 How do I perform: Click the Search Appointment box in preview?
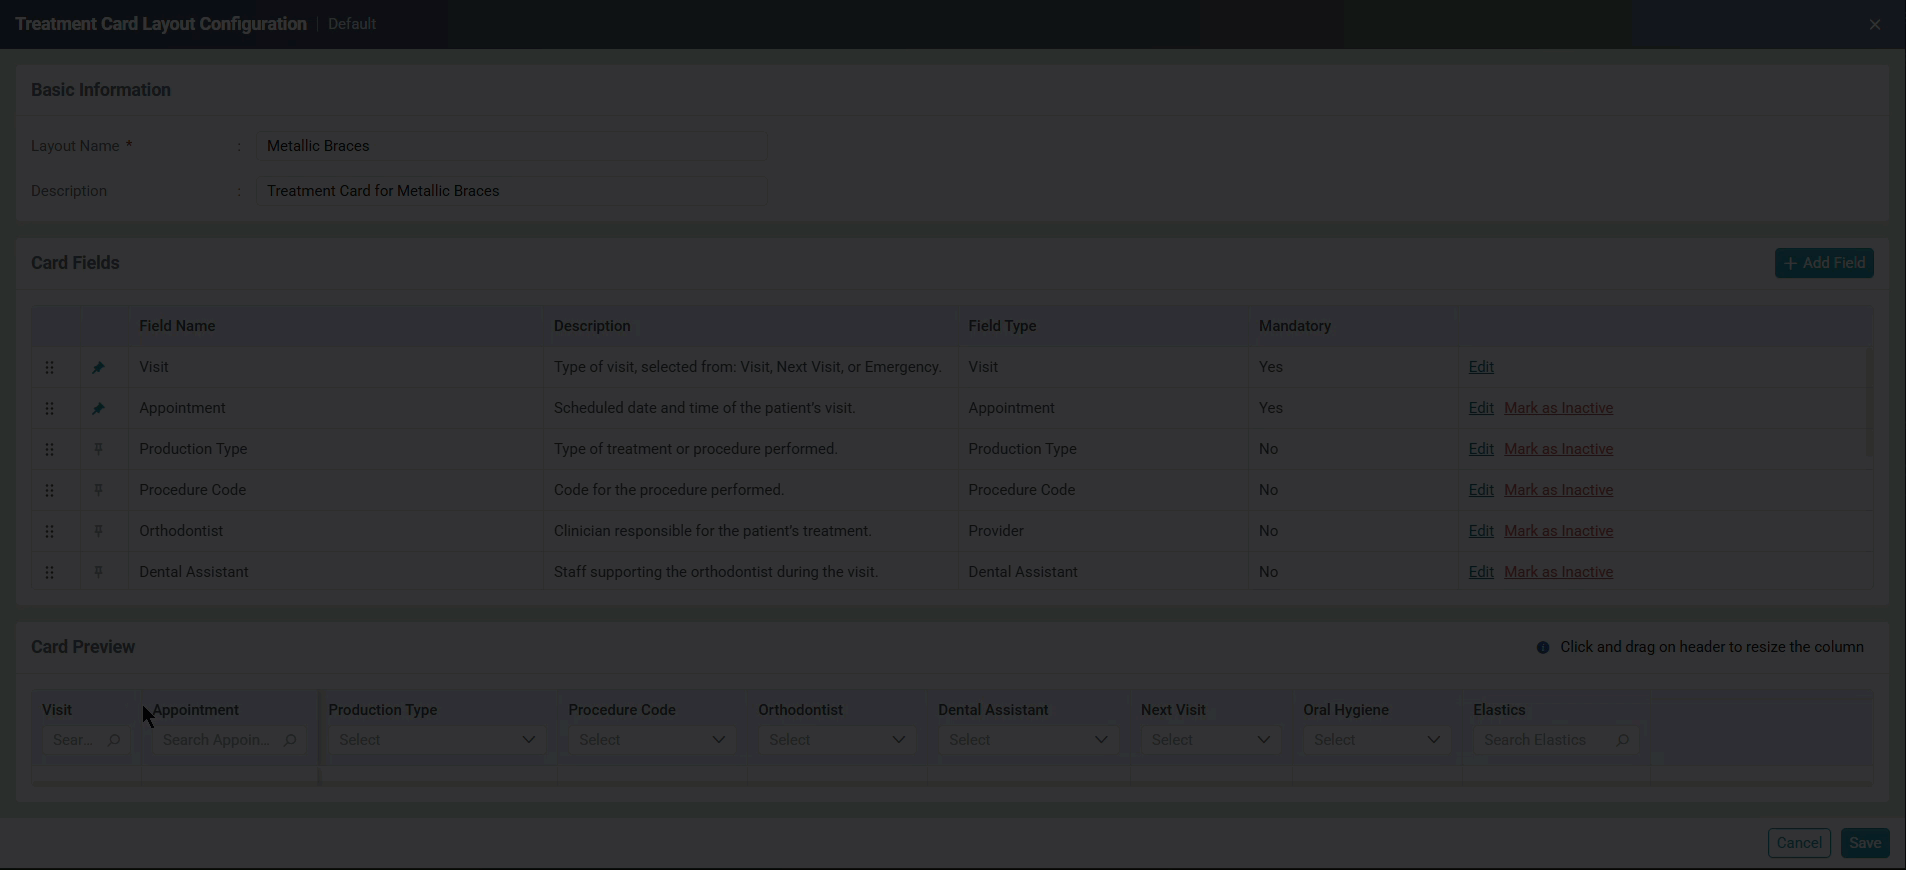pyautogui.click(x=229, y=740)
